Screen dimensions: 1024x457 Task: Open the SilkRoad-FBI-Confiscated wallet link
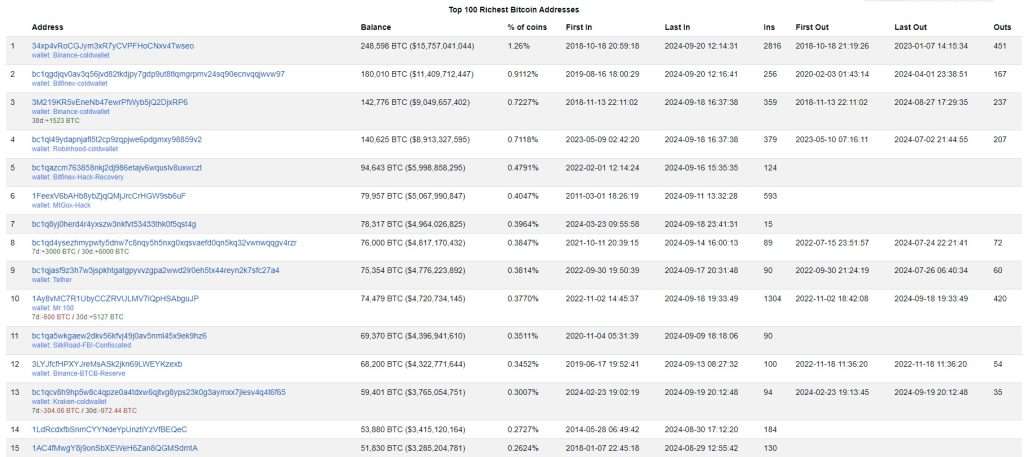coord(85,343)
